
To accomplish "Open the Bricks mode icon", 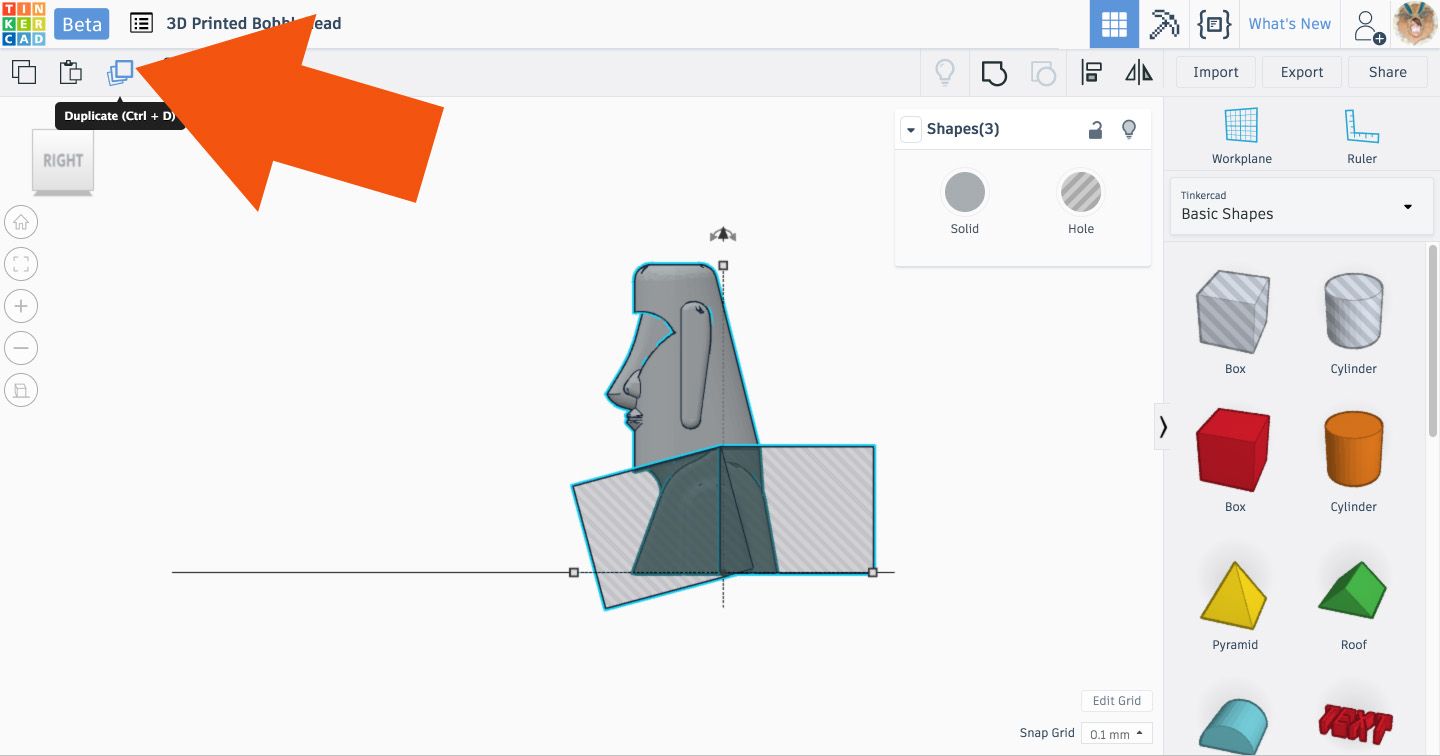I will tap(1214, 24).
